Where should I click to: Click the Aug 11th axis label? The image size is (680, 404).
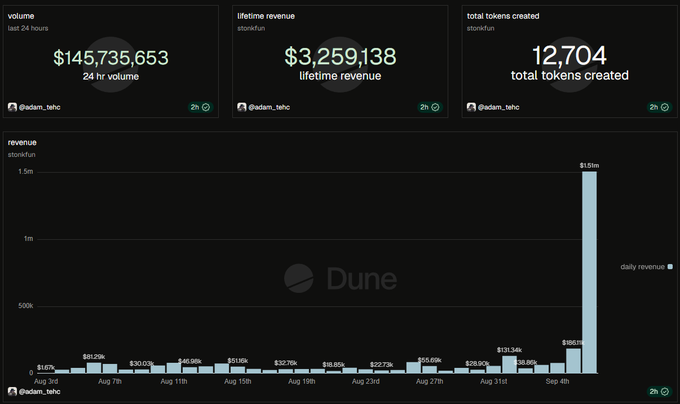(x=174, y=381)
